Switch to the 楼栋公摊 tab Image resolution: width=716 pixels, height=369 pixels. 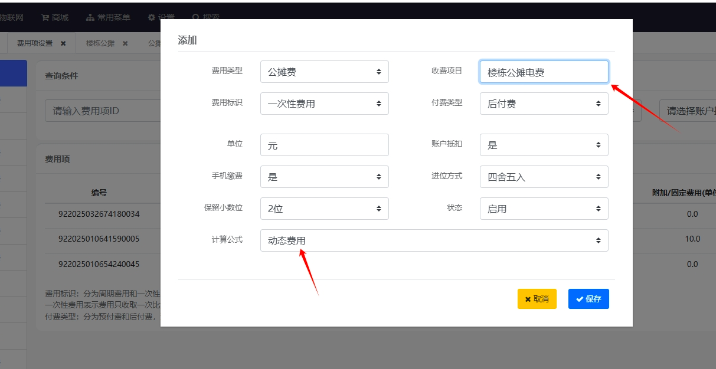[100, 43]
